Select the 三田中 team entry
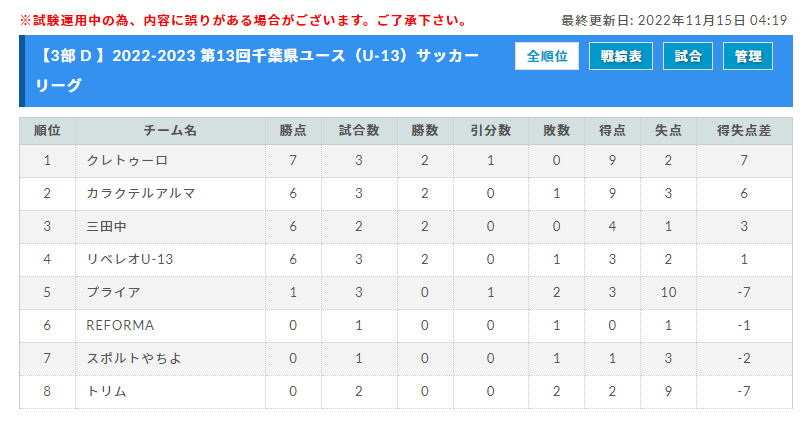This screenshot has width=812, height=428. pos(106,226)
